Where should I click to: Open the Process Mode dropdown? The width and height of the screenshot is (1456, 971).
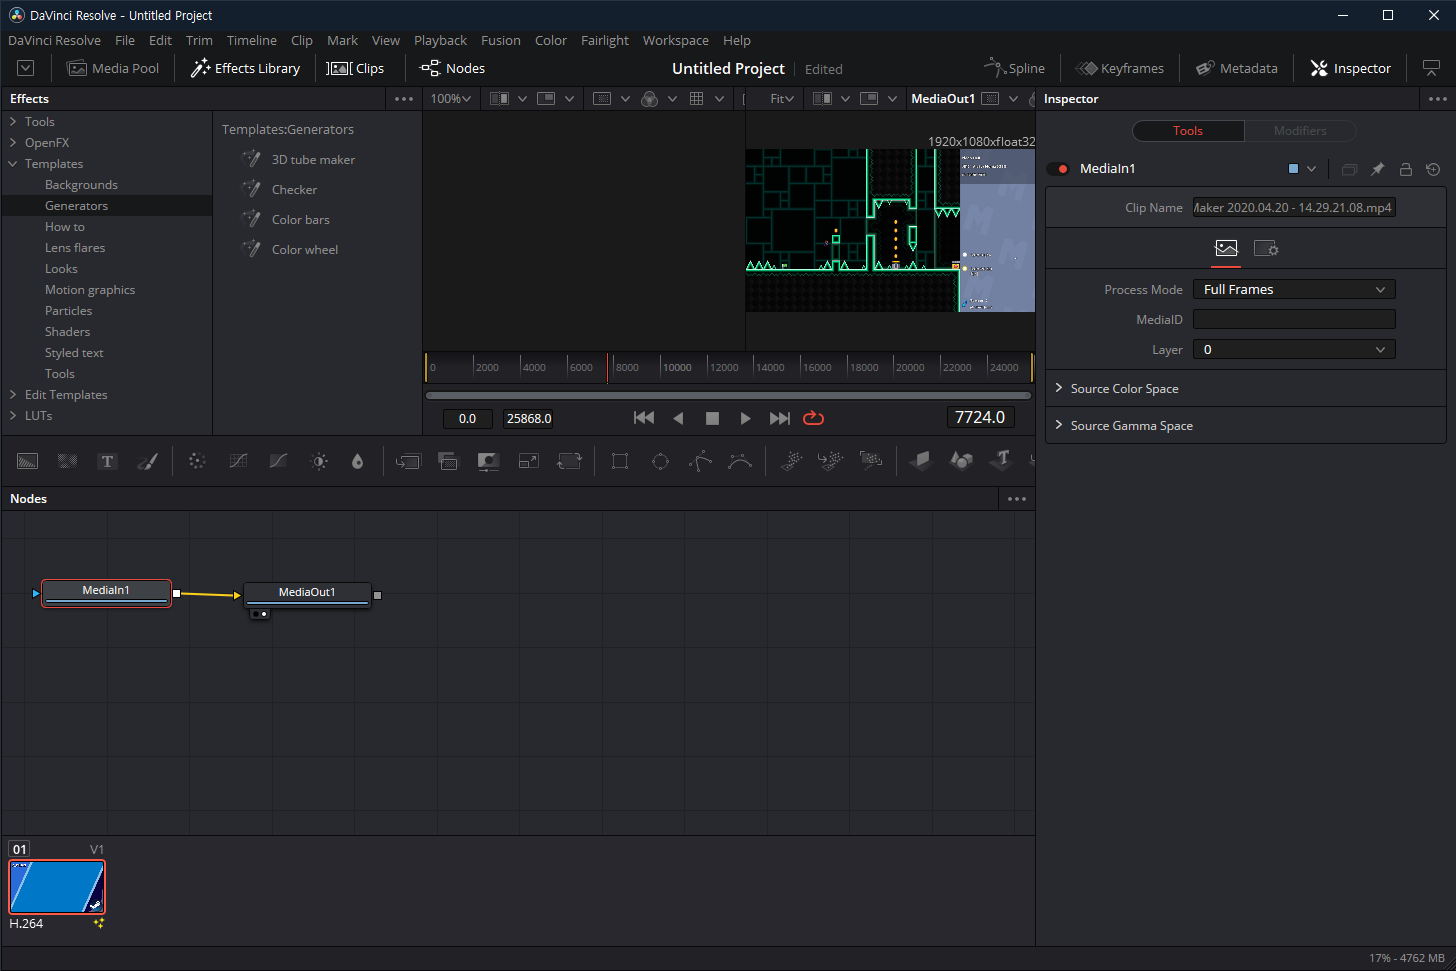click(1293, 289)
